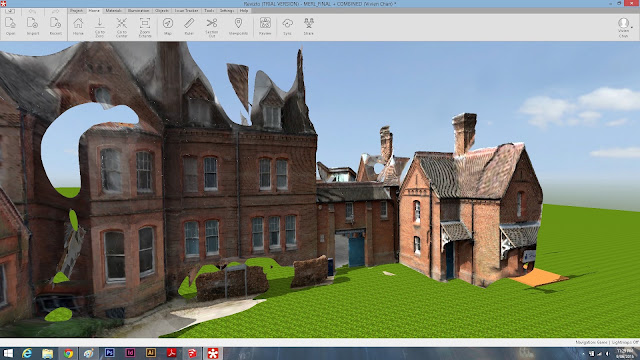This screenshot has width=640, height=360.
Task: Toggle Navigation mode in the status bar
Action: 591,342
